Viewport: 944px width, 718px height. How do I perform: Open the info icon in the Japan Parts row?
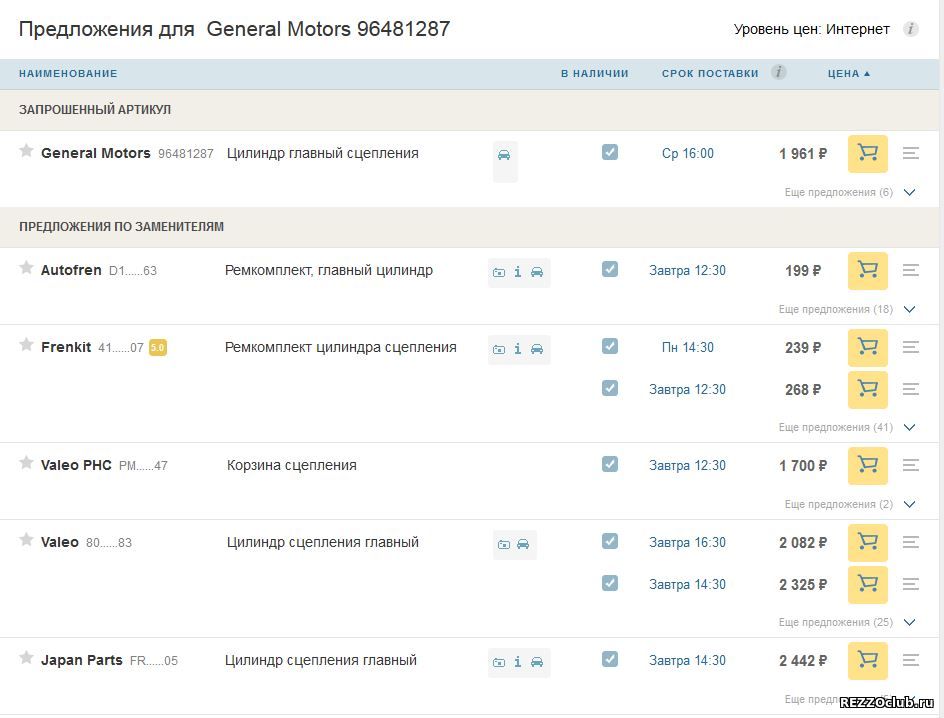pos(518,662)
